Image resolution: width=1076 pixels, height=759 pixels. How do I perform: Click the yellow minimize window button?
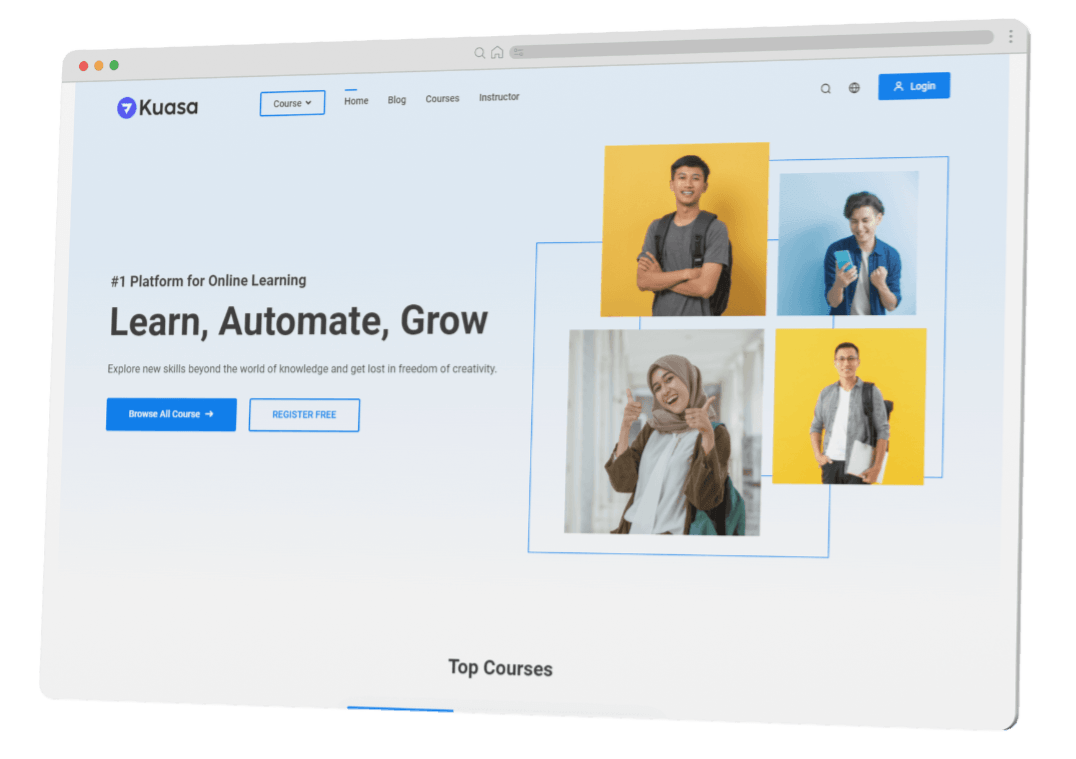tap(99, 65)
